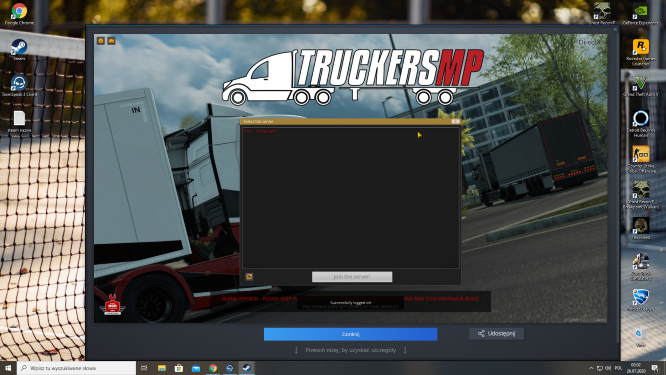This screenshot has height=375, width=666.
Task: Click the second orange icon beside it
Action: click(111, 41)
